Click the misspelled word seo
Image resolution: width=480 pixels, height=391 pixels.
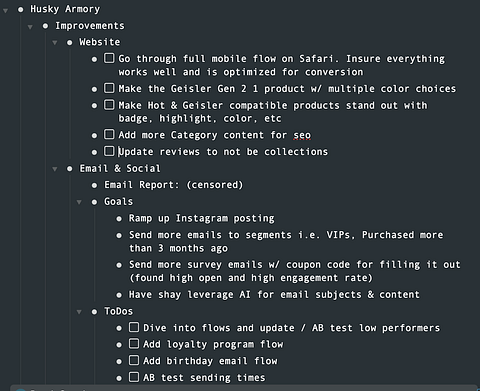[x=302, y=135]
